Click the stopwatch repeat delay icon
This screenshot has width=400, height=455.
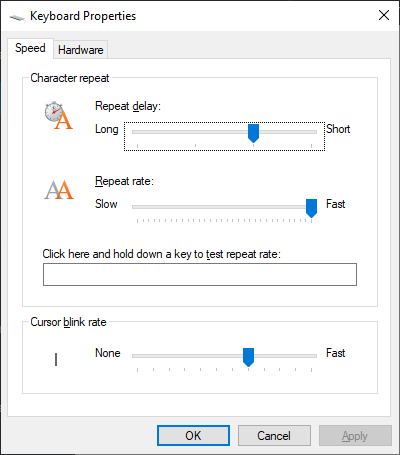(x=58, y=115)
